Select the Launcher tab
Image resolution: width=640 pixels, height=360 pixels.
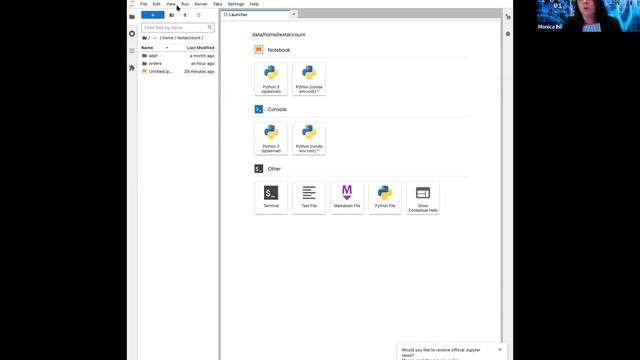[x=255, y=15]
